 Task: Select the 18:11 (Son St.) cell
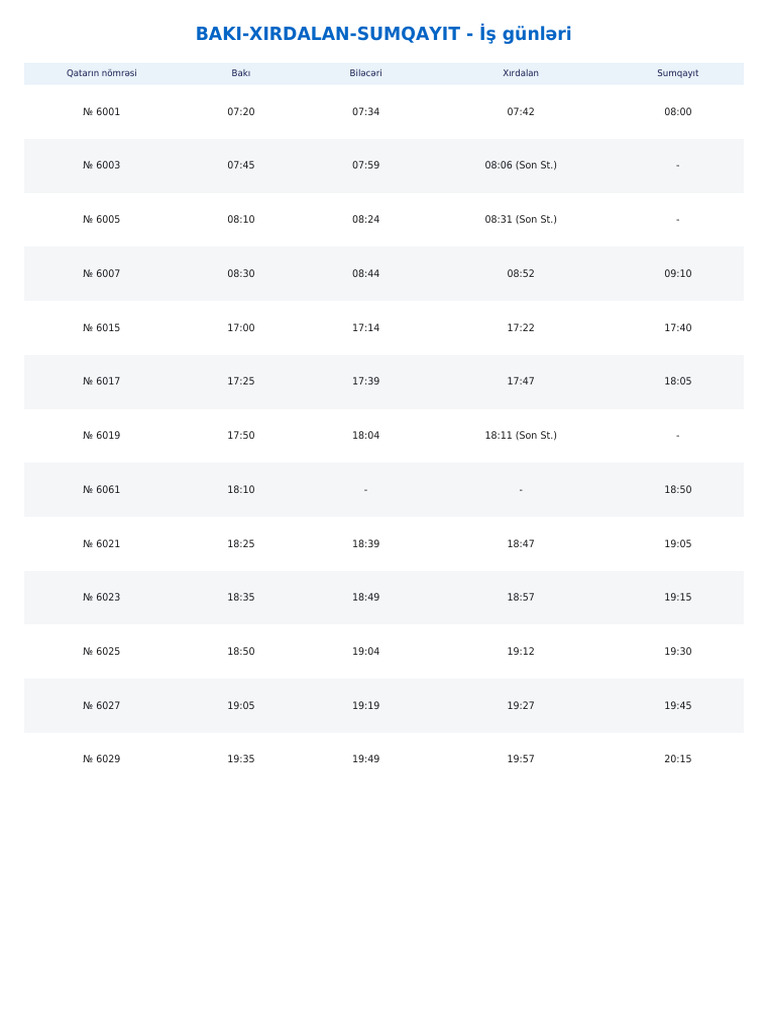pyautogui.click(x=520, y=436)
